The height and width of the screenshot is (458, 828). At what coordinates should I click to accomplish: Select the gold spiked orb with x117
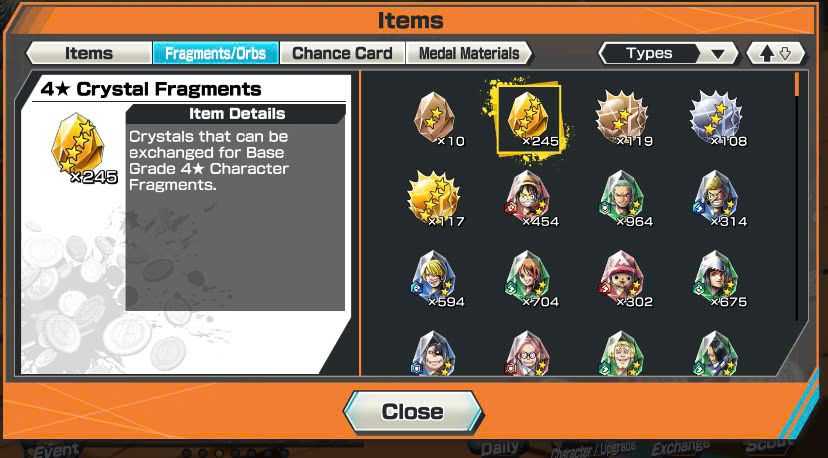[435, 199]
